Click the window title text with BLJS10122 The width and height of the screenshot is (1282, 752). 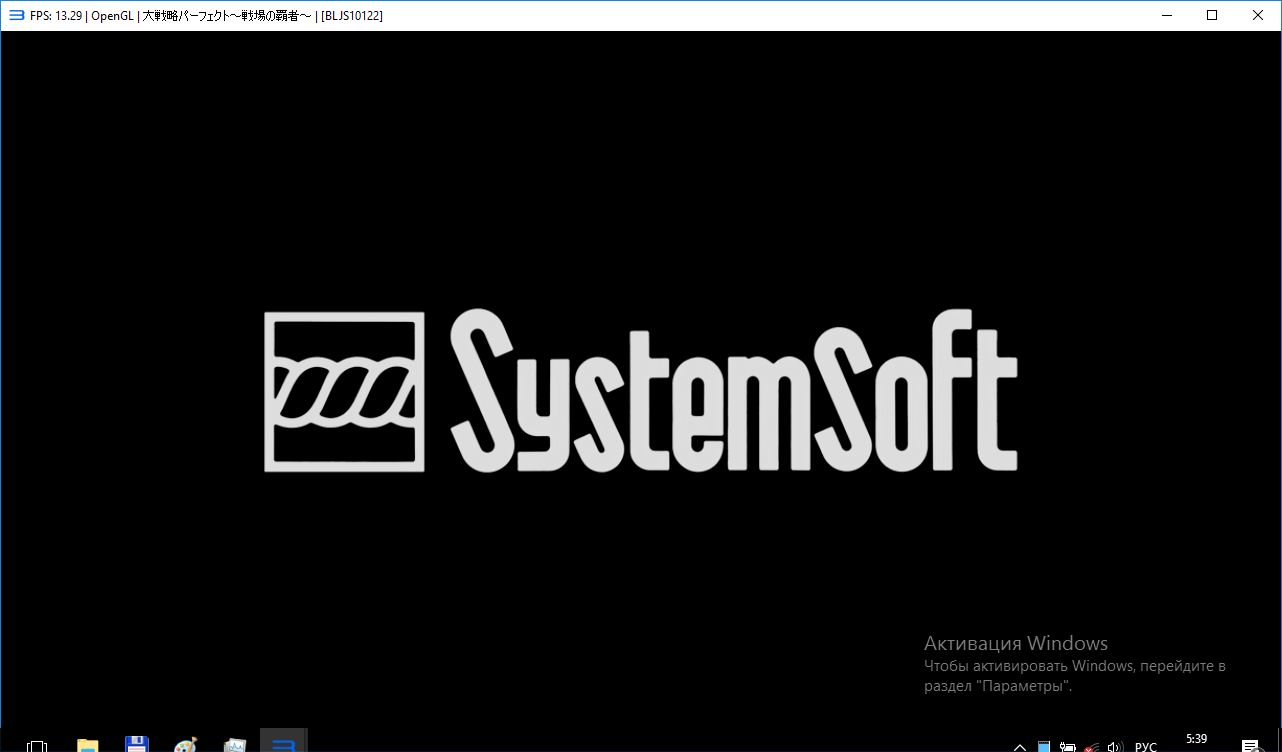click(206, 15)
